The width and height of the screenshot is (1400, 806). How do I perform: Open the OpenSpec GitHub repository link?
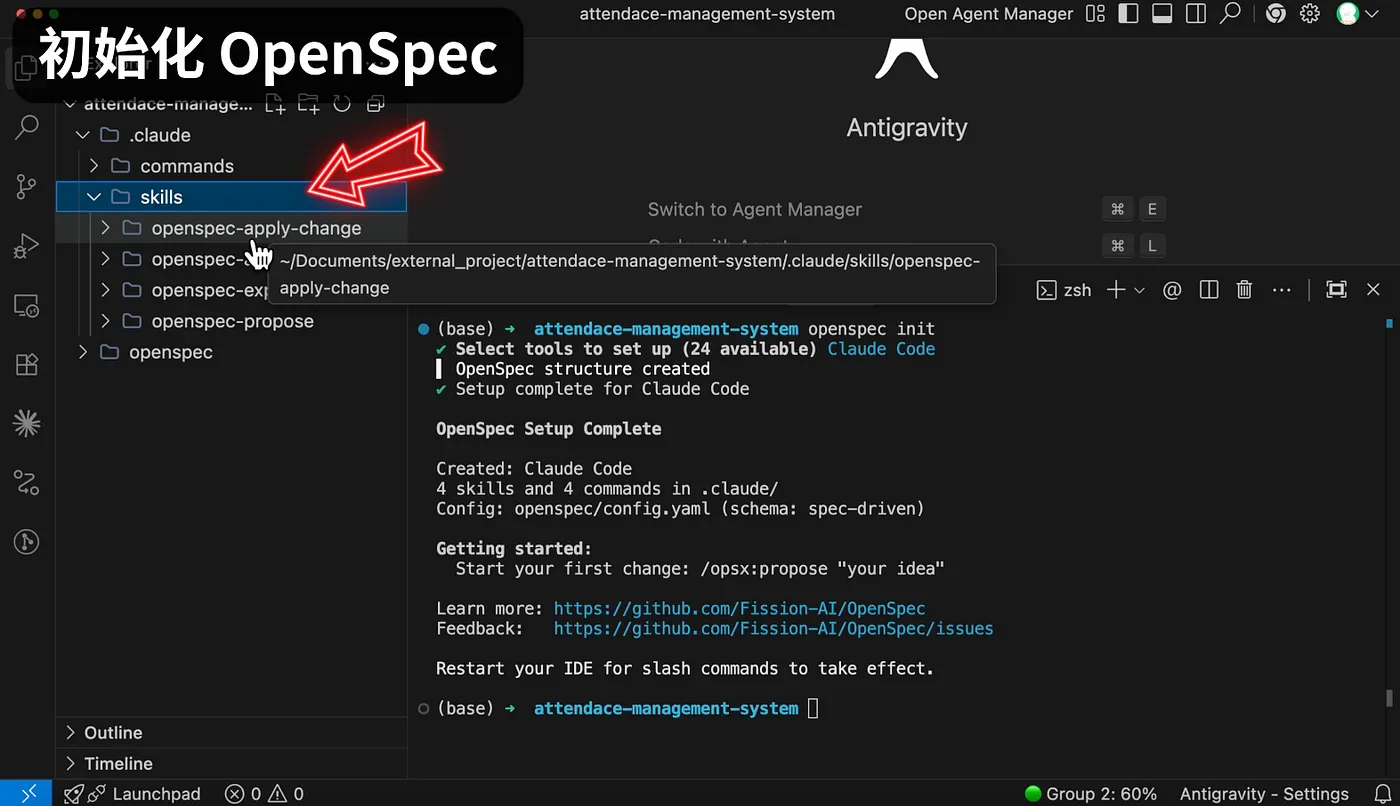tap(739, 609)
